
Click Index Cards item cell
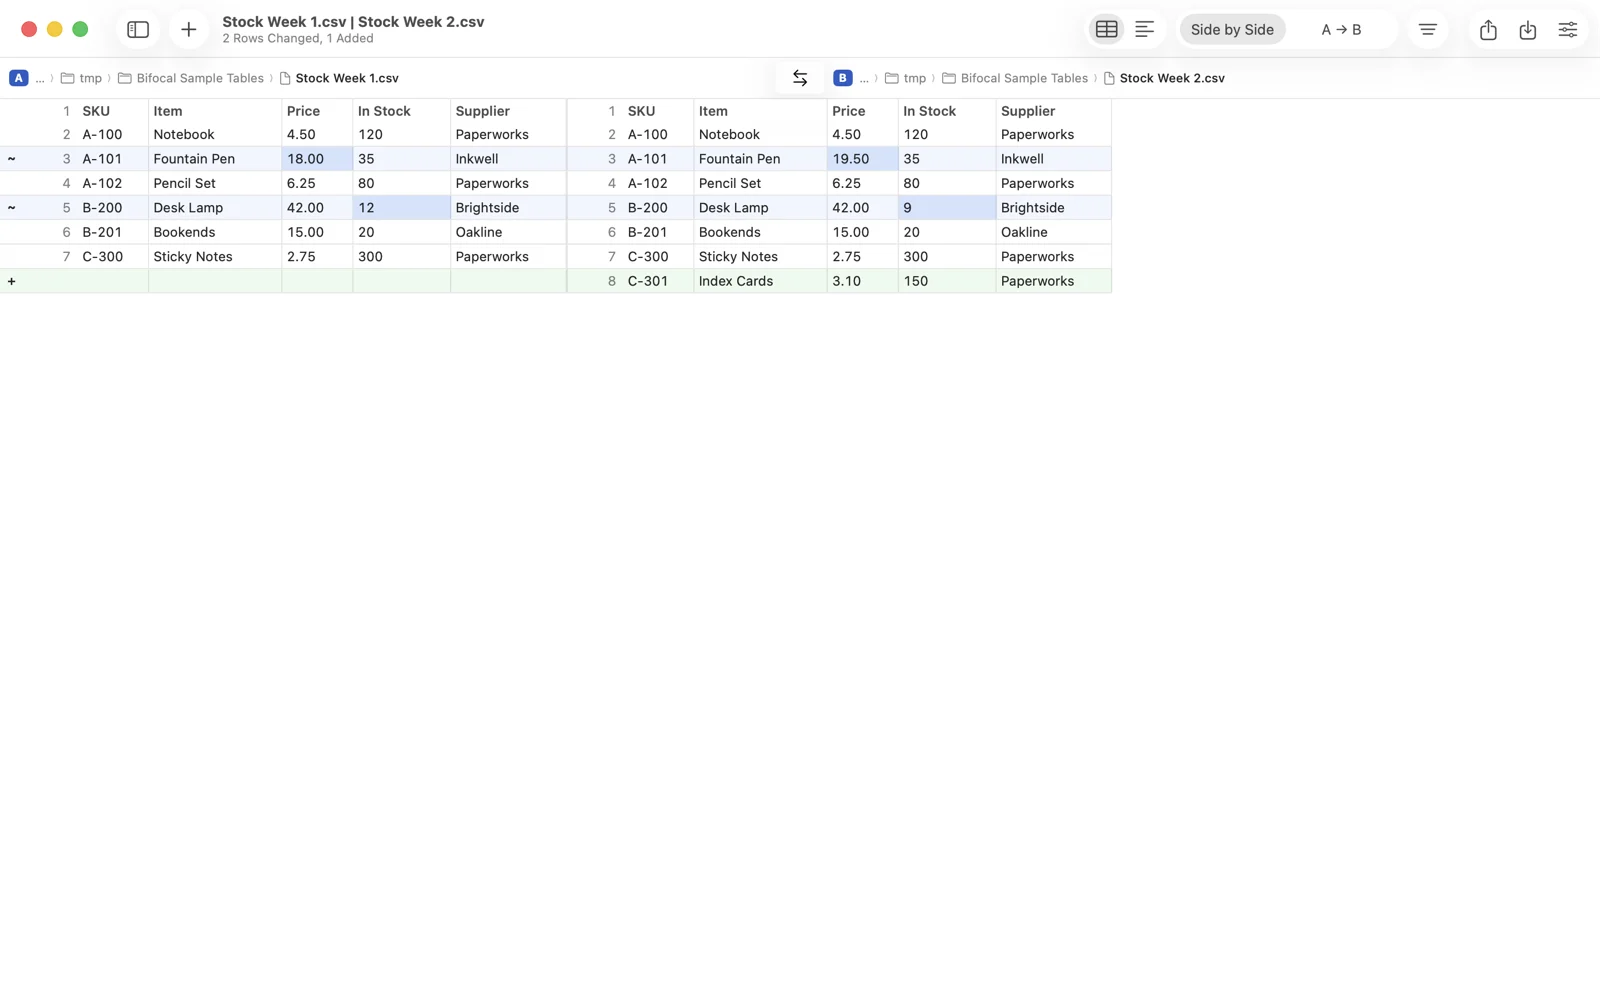tap(760, 281)
